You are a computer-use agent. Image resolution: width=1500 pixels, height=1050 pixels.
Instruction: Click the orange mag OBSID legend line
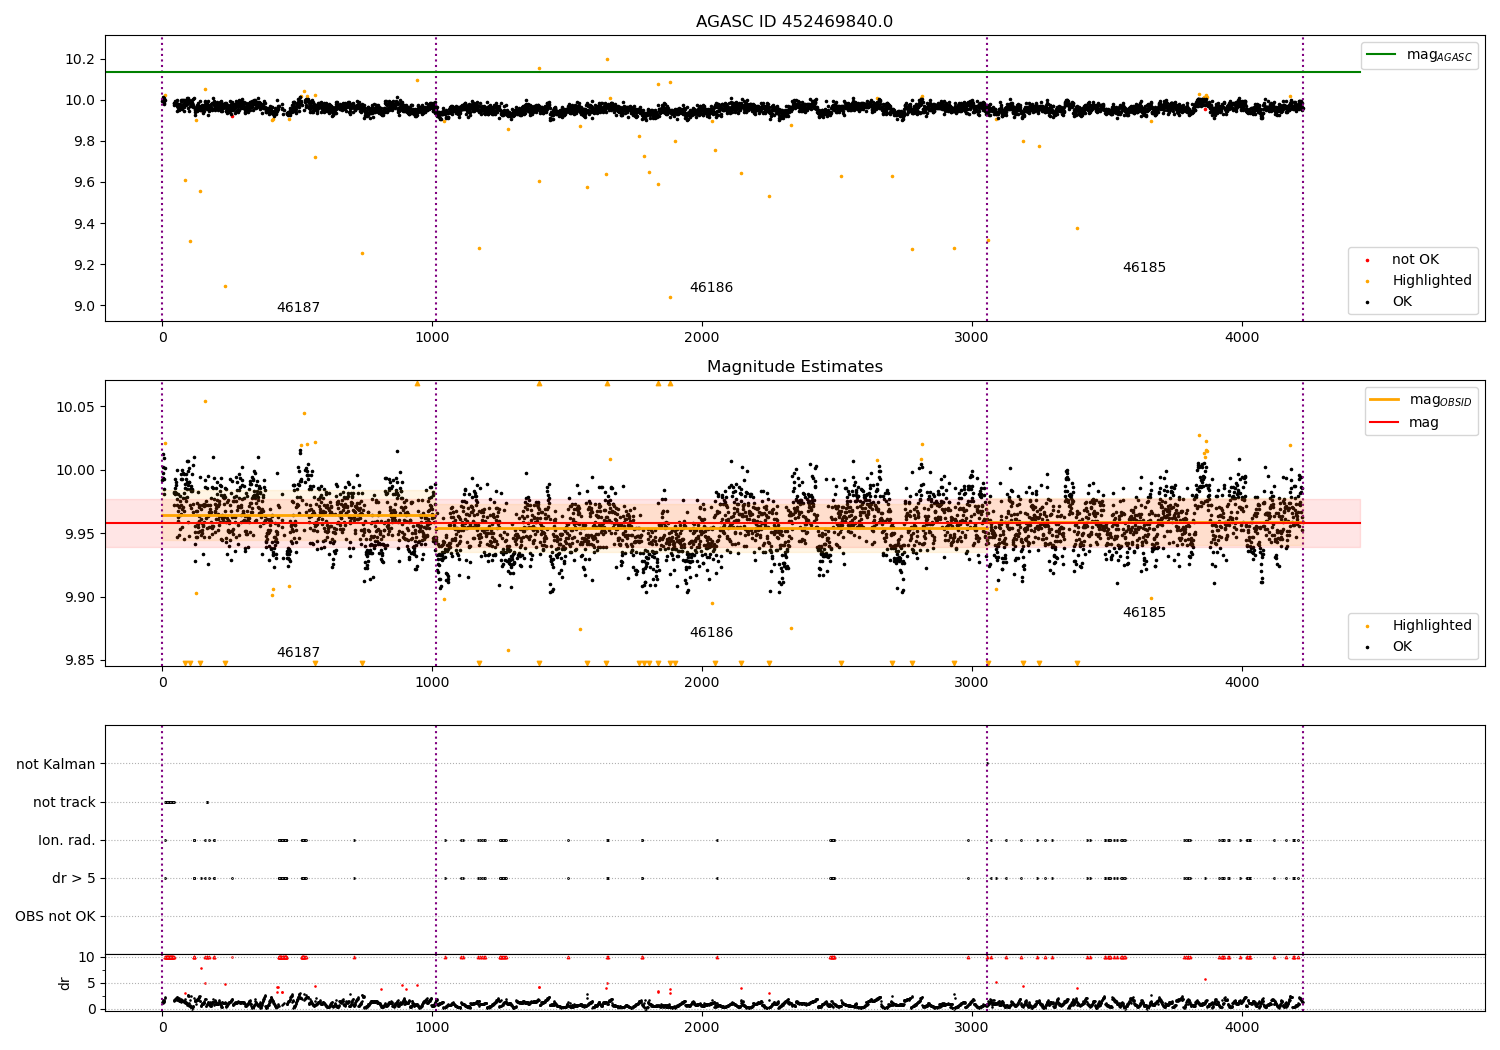(x=1384, y=400)
